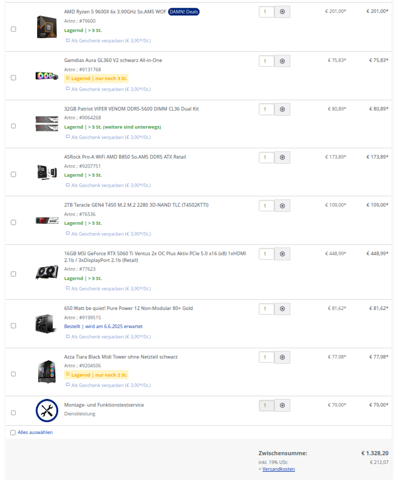The width and height of the screenshot is (395, 480).
Task: Select the 32GB Patriot VIPER VENOM row checkbox
Action: click(x=13, y=126)
